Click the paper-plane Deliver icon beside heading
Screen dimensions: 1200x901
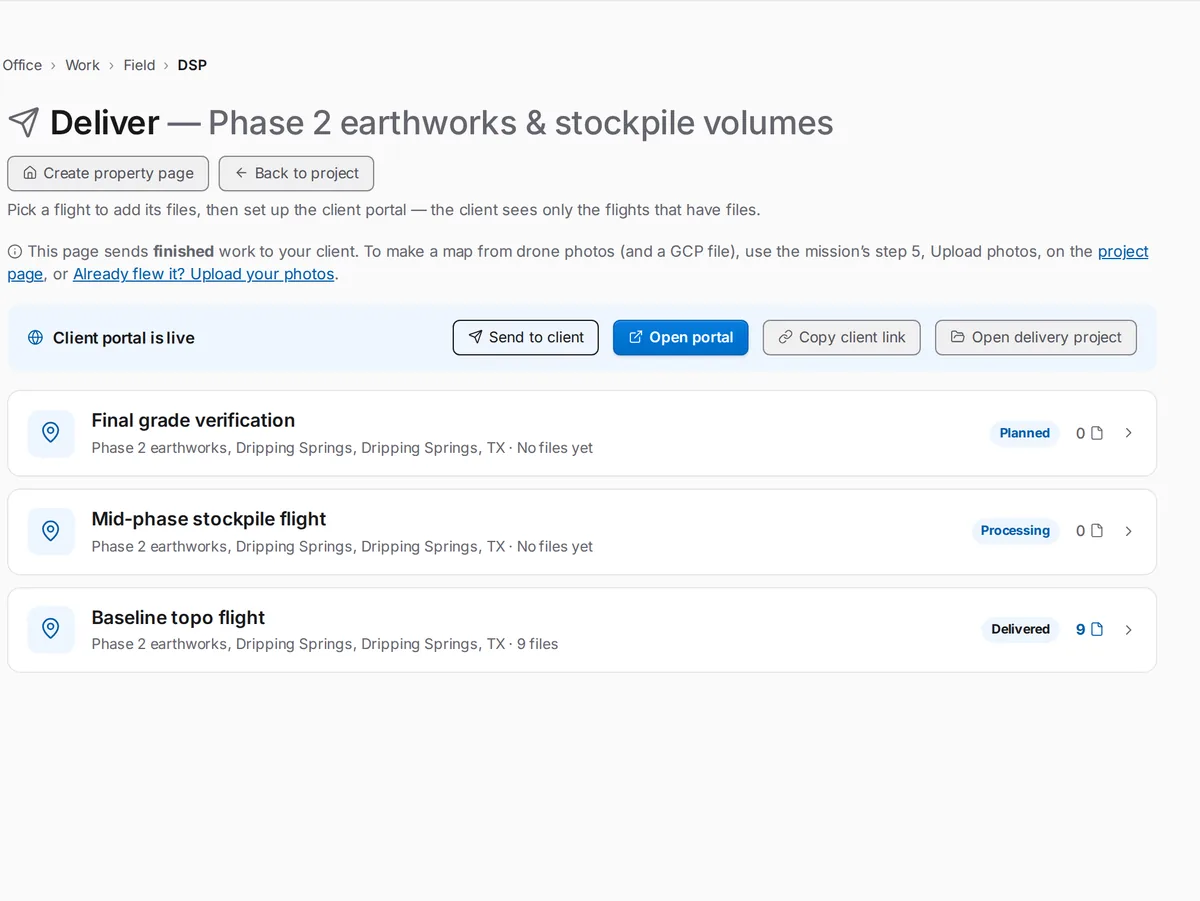pos(24,123)
